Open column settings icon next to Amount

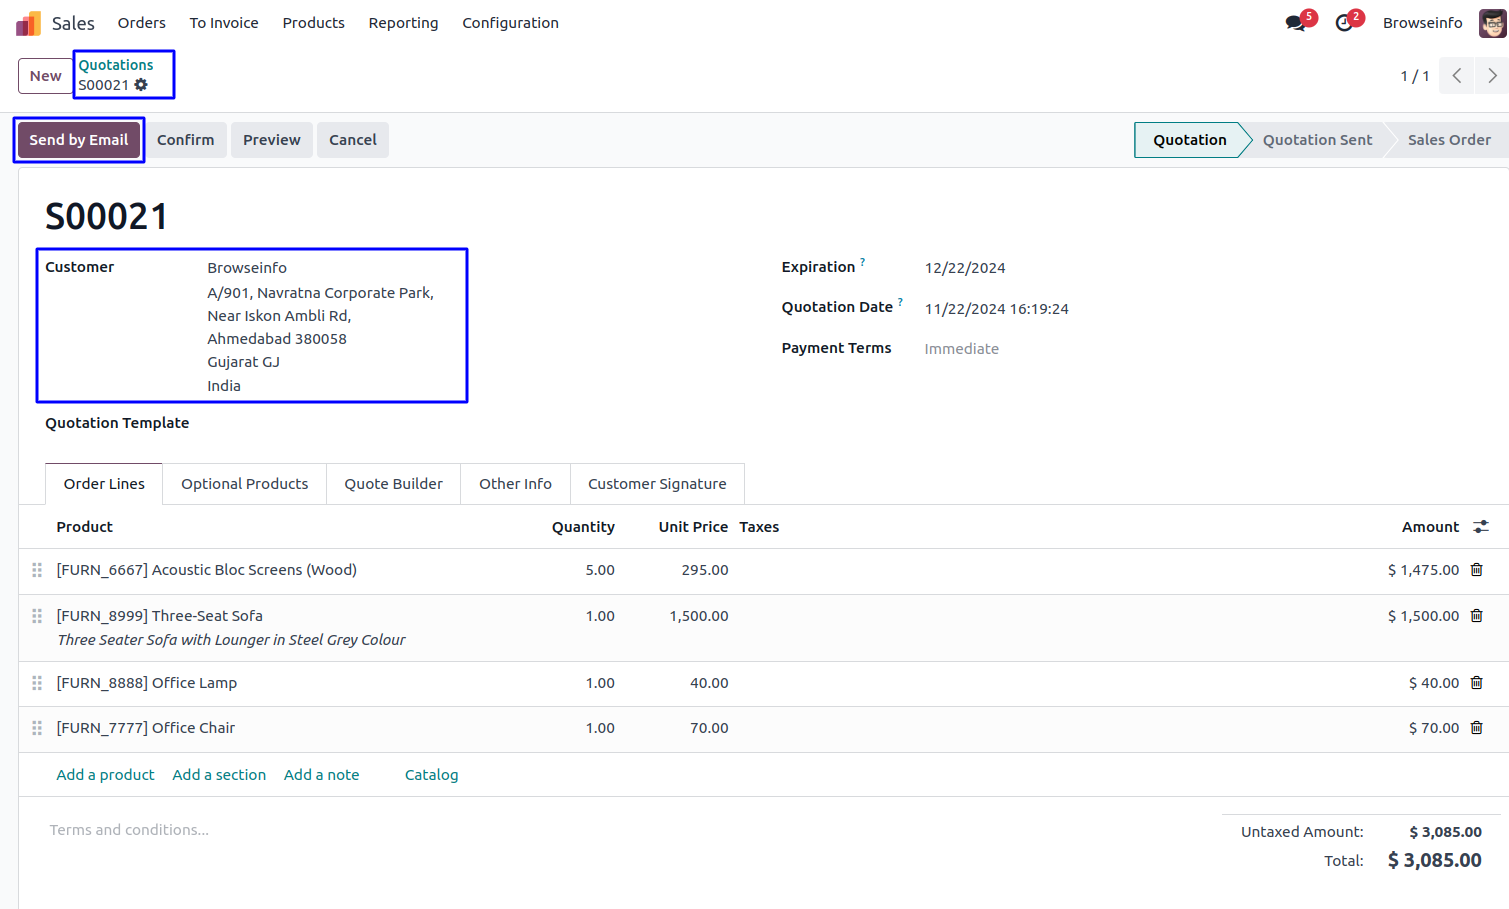coord(1481,527)
